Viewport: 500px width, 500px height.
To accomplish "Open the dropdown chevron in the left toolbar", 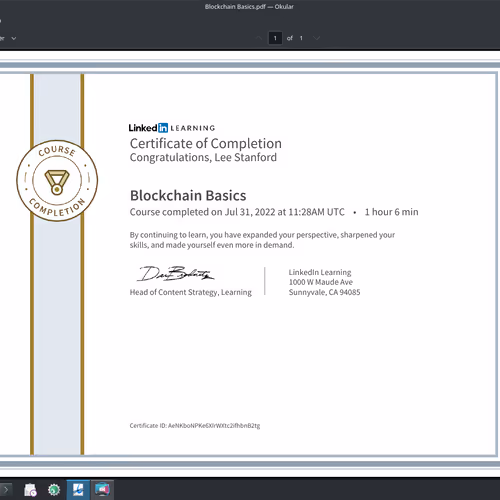I will (x=14, y=38).
